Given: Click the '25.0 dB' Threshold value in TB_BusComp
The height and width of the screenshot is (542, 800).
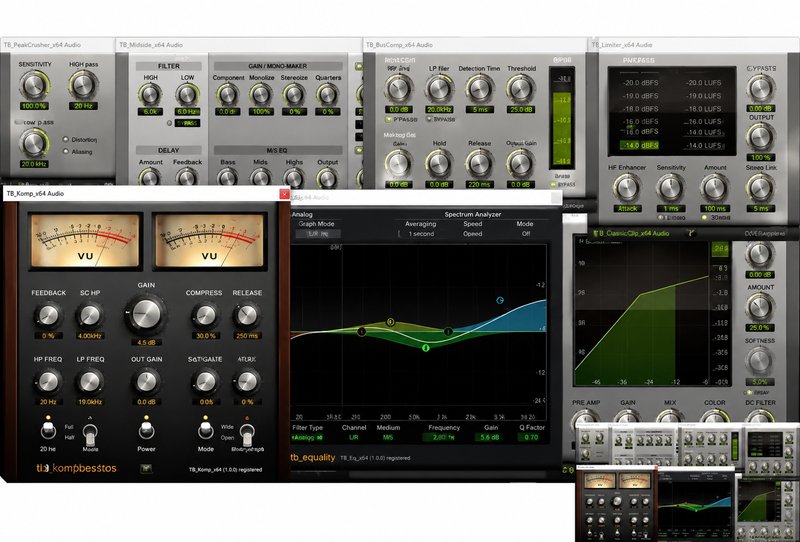Looking at the screenshot, I should (520, 109).
